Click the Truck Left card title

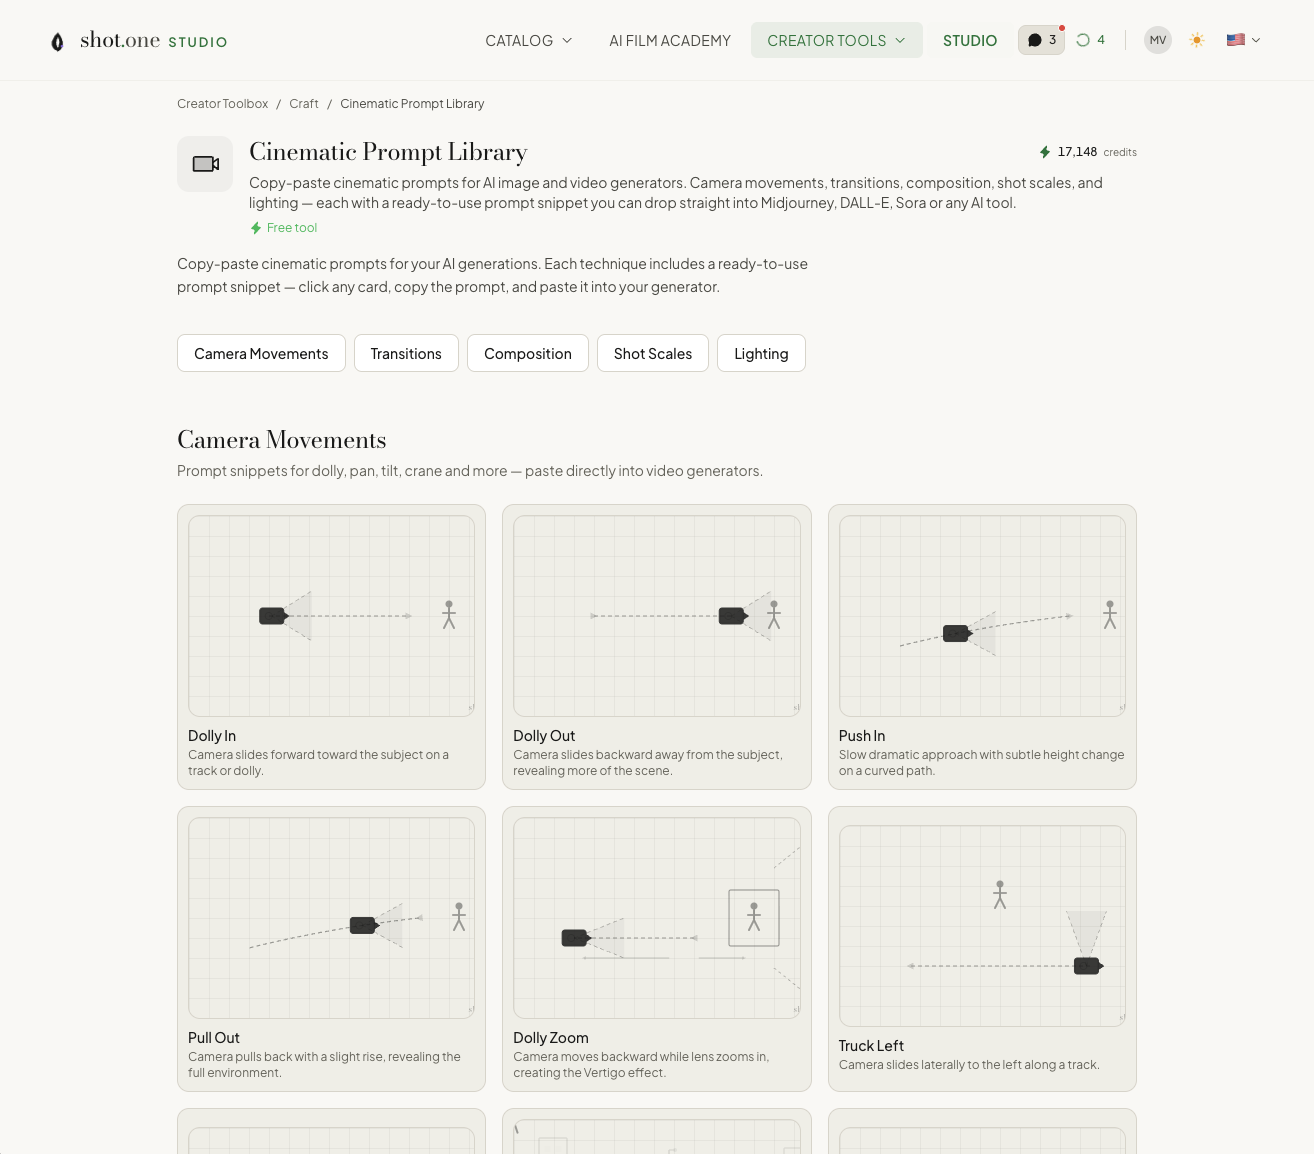click(x=871, y=1046)
